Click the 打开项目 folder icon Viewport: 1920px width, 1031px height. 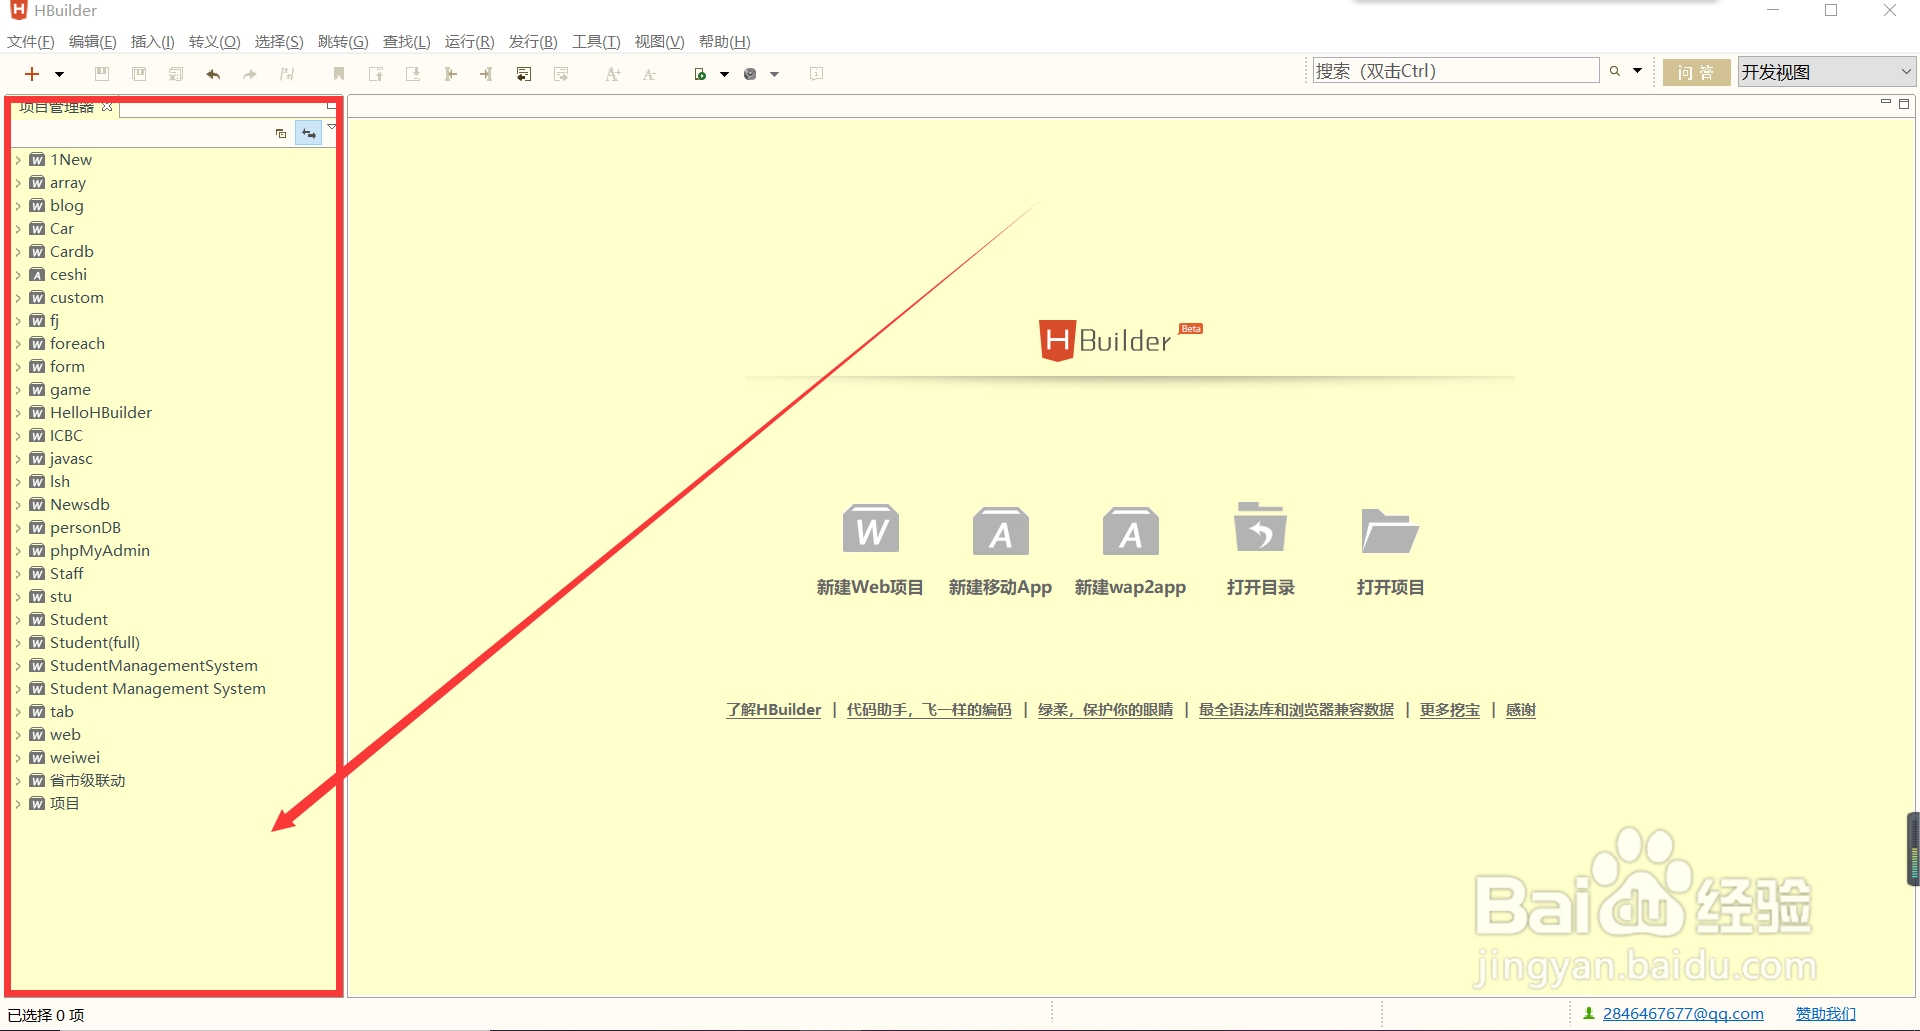[x=1390, y=530]
